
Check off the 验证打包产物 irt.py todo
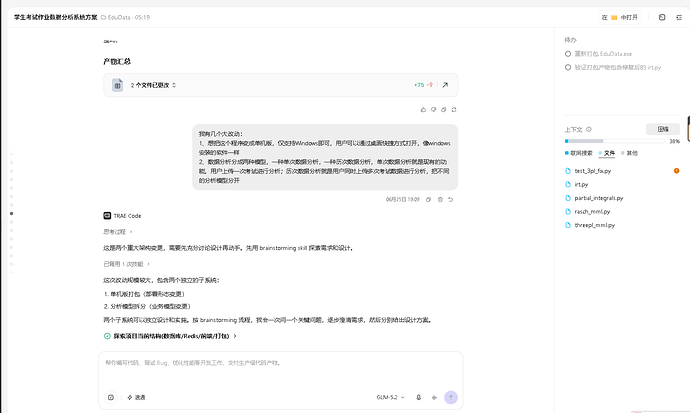pyautogui.click(x=568, y=67)
